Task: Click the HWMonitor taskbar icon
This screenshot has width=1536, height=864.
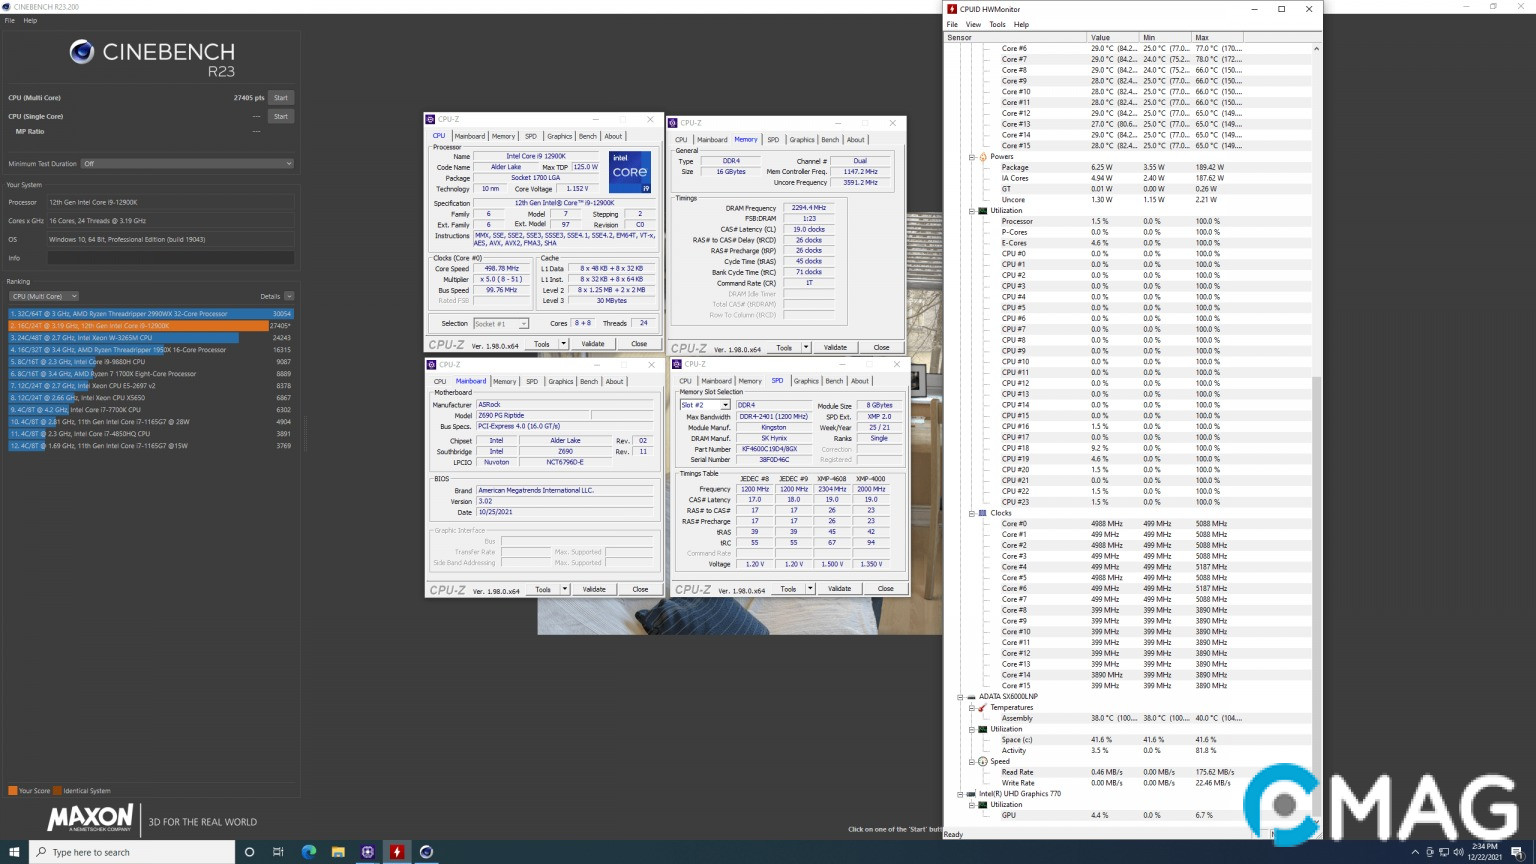Action: (x=397, y=852)
